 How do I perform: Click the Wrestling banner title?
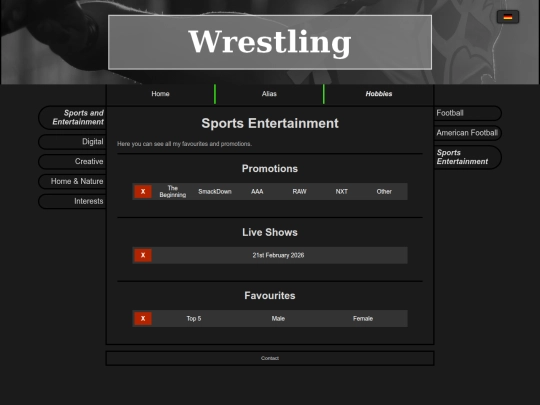(270, 42)
